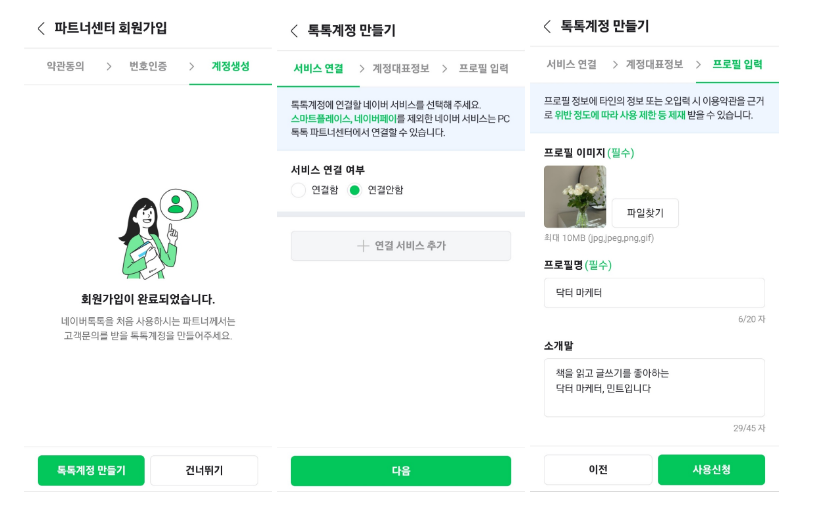816x515 pixels.
Task: Switch to the 서비스 연결 tab
Action: pyautogui.click(x=318, y=69)
